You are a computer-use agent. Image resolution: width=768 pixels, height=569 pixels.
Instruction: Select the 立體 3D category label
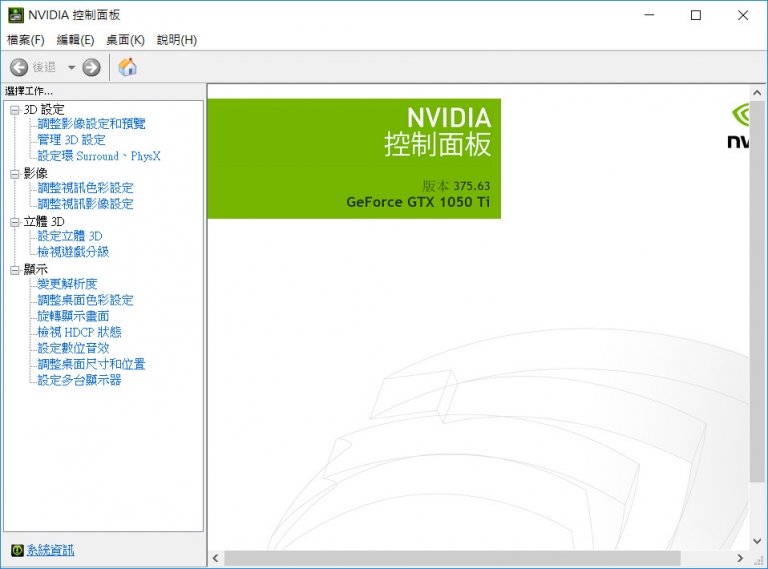[44, 222]
